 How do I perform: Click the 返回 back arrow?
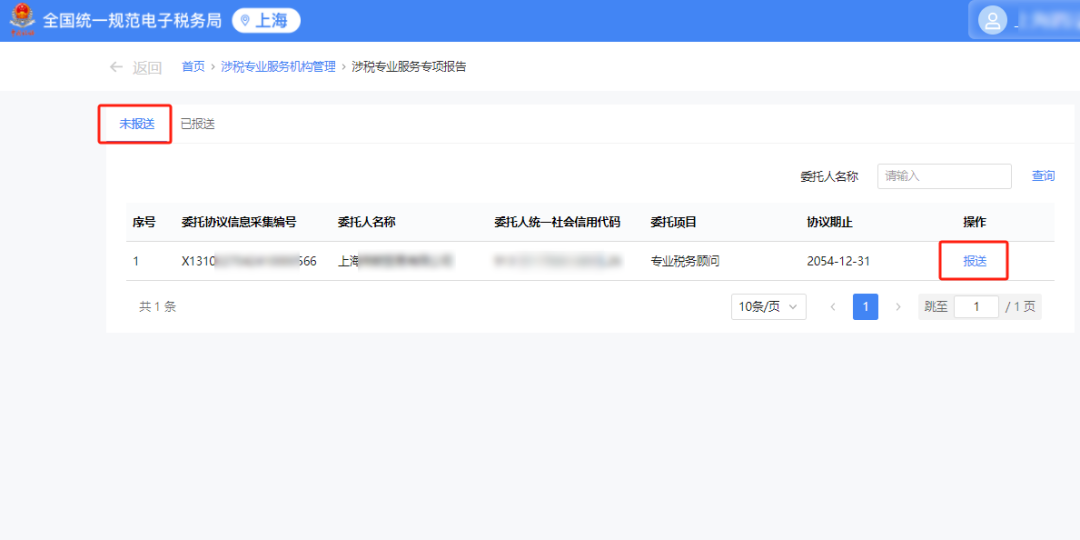[x=117, y=67]
